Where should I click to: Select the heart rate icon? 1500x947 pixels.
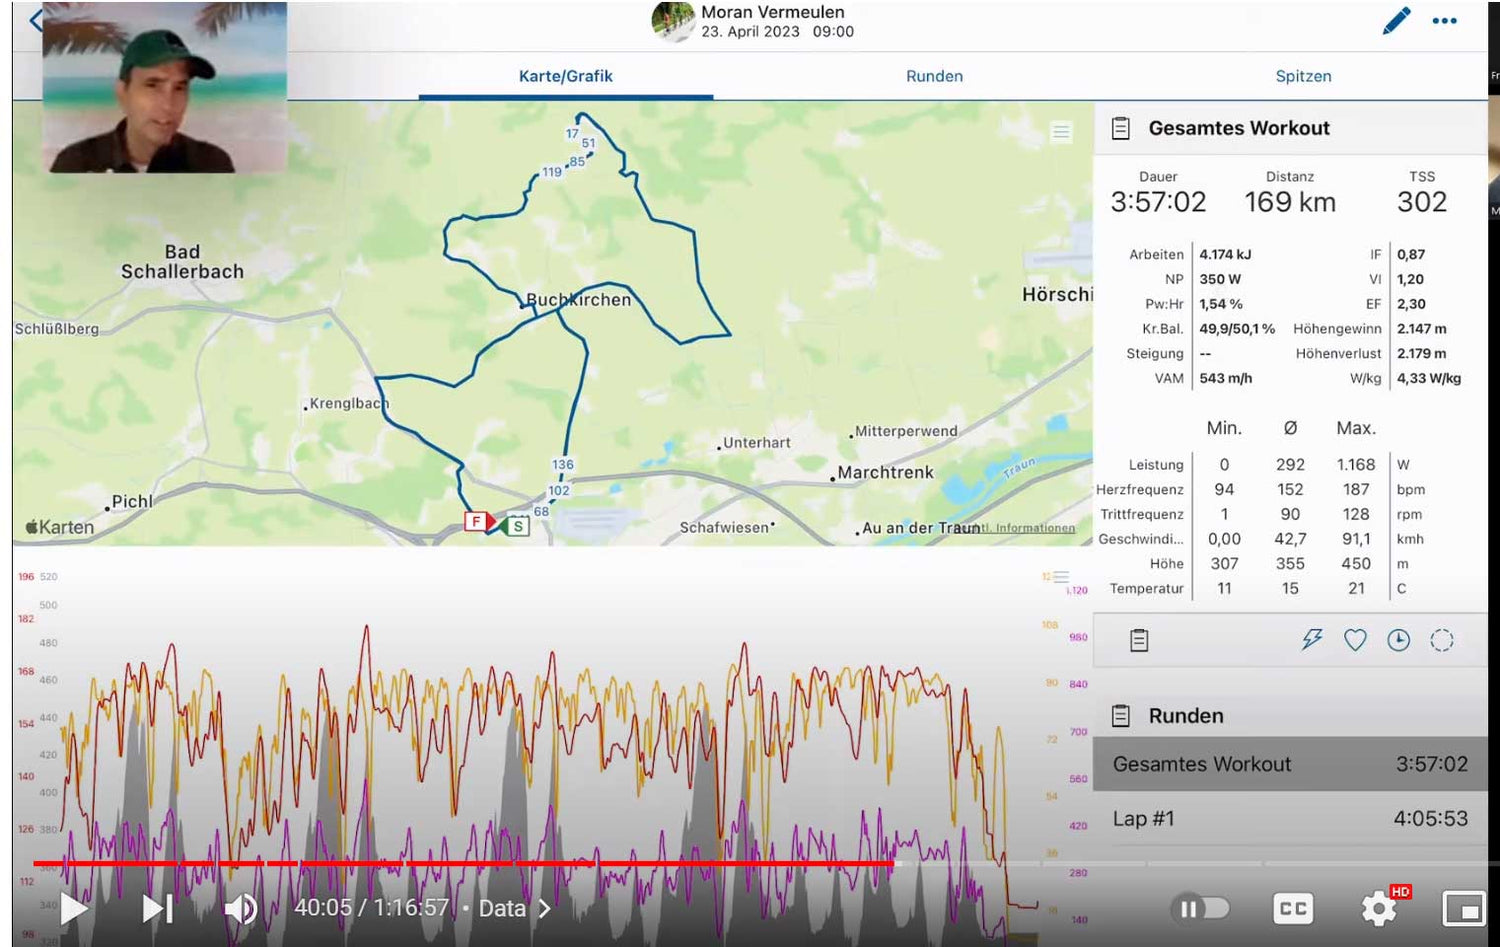[1355, 640]
